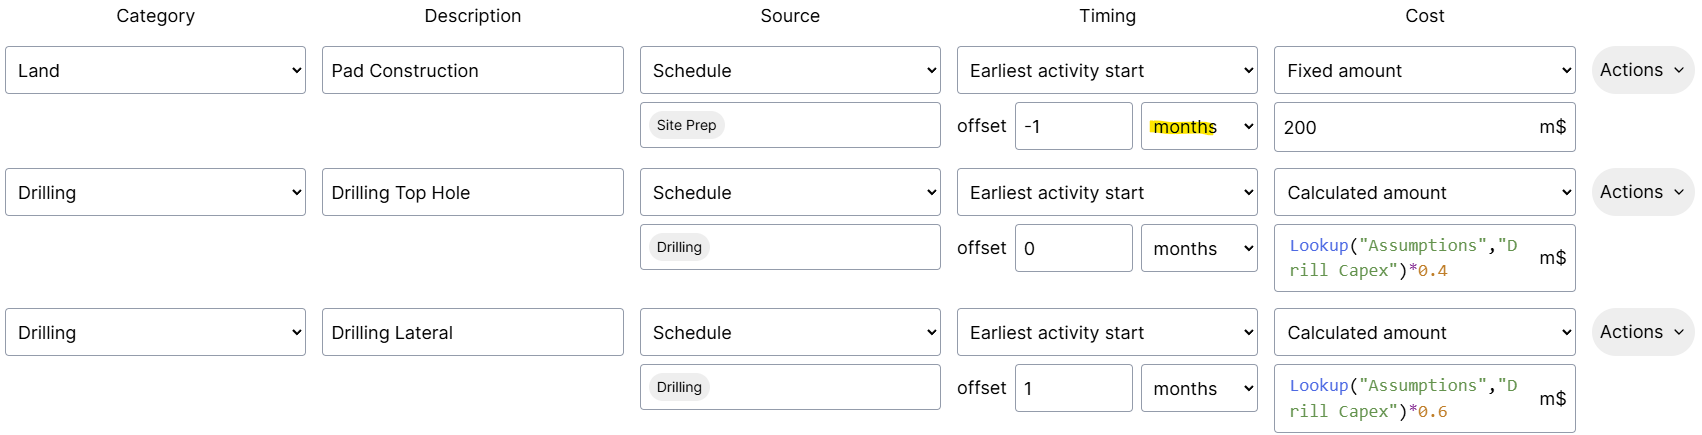Viewport: 1702px width, 435px height.
Task: Click the Drill Capex*0.6 formula box
Action: (x=1405, y=398)
